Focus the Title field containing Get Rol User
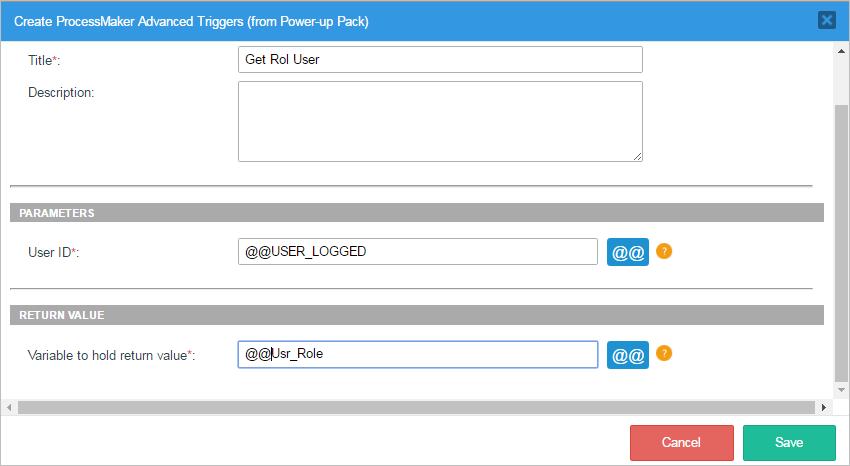 point(440,60)
